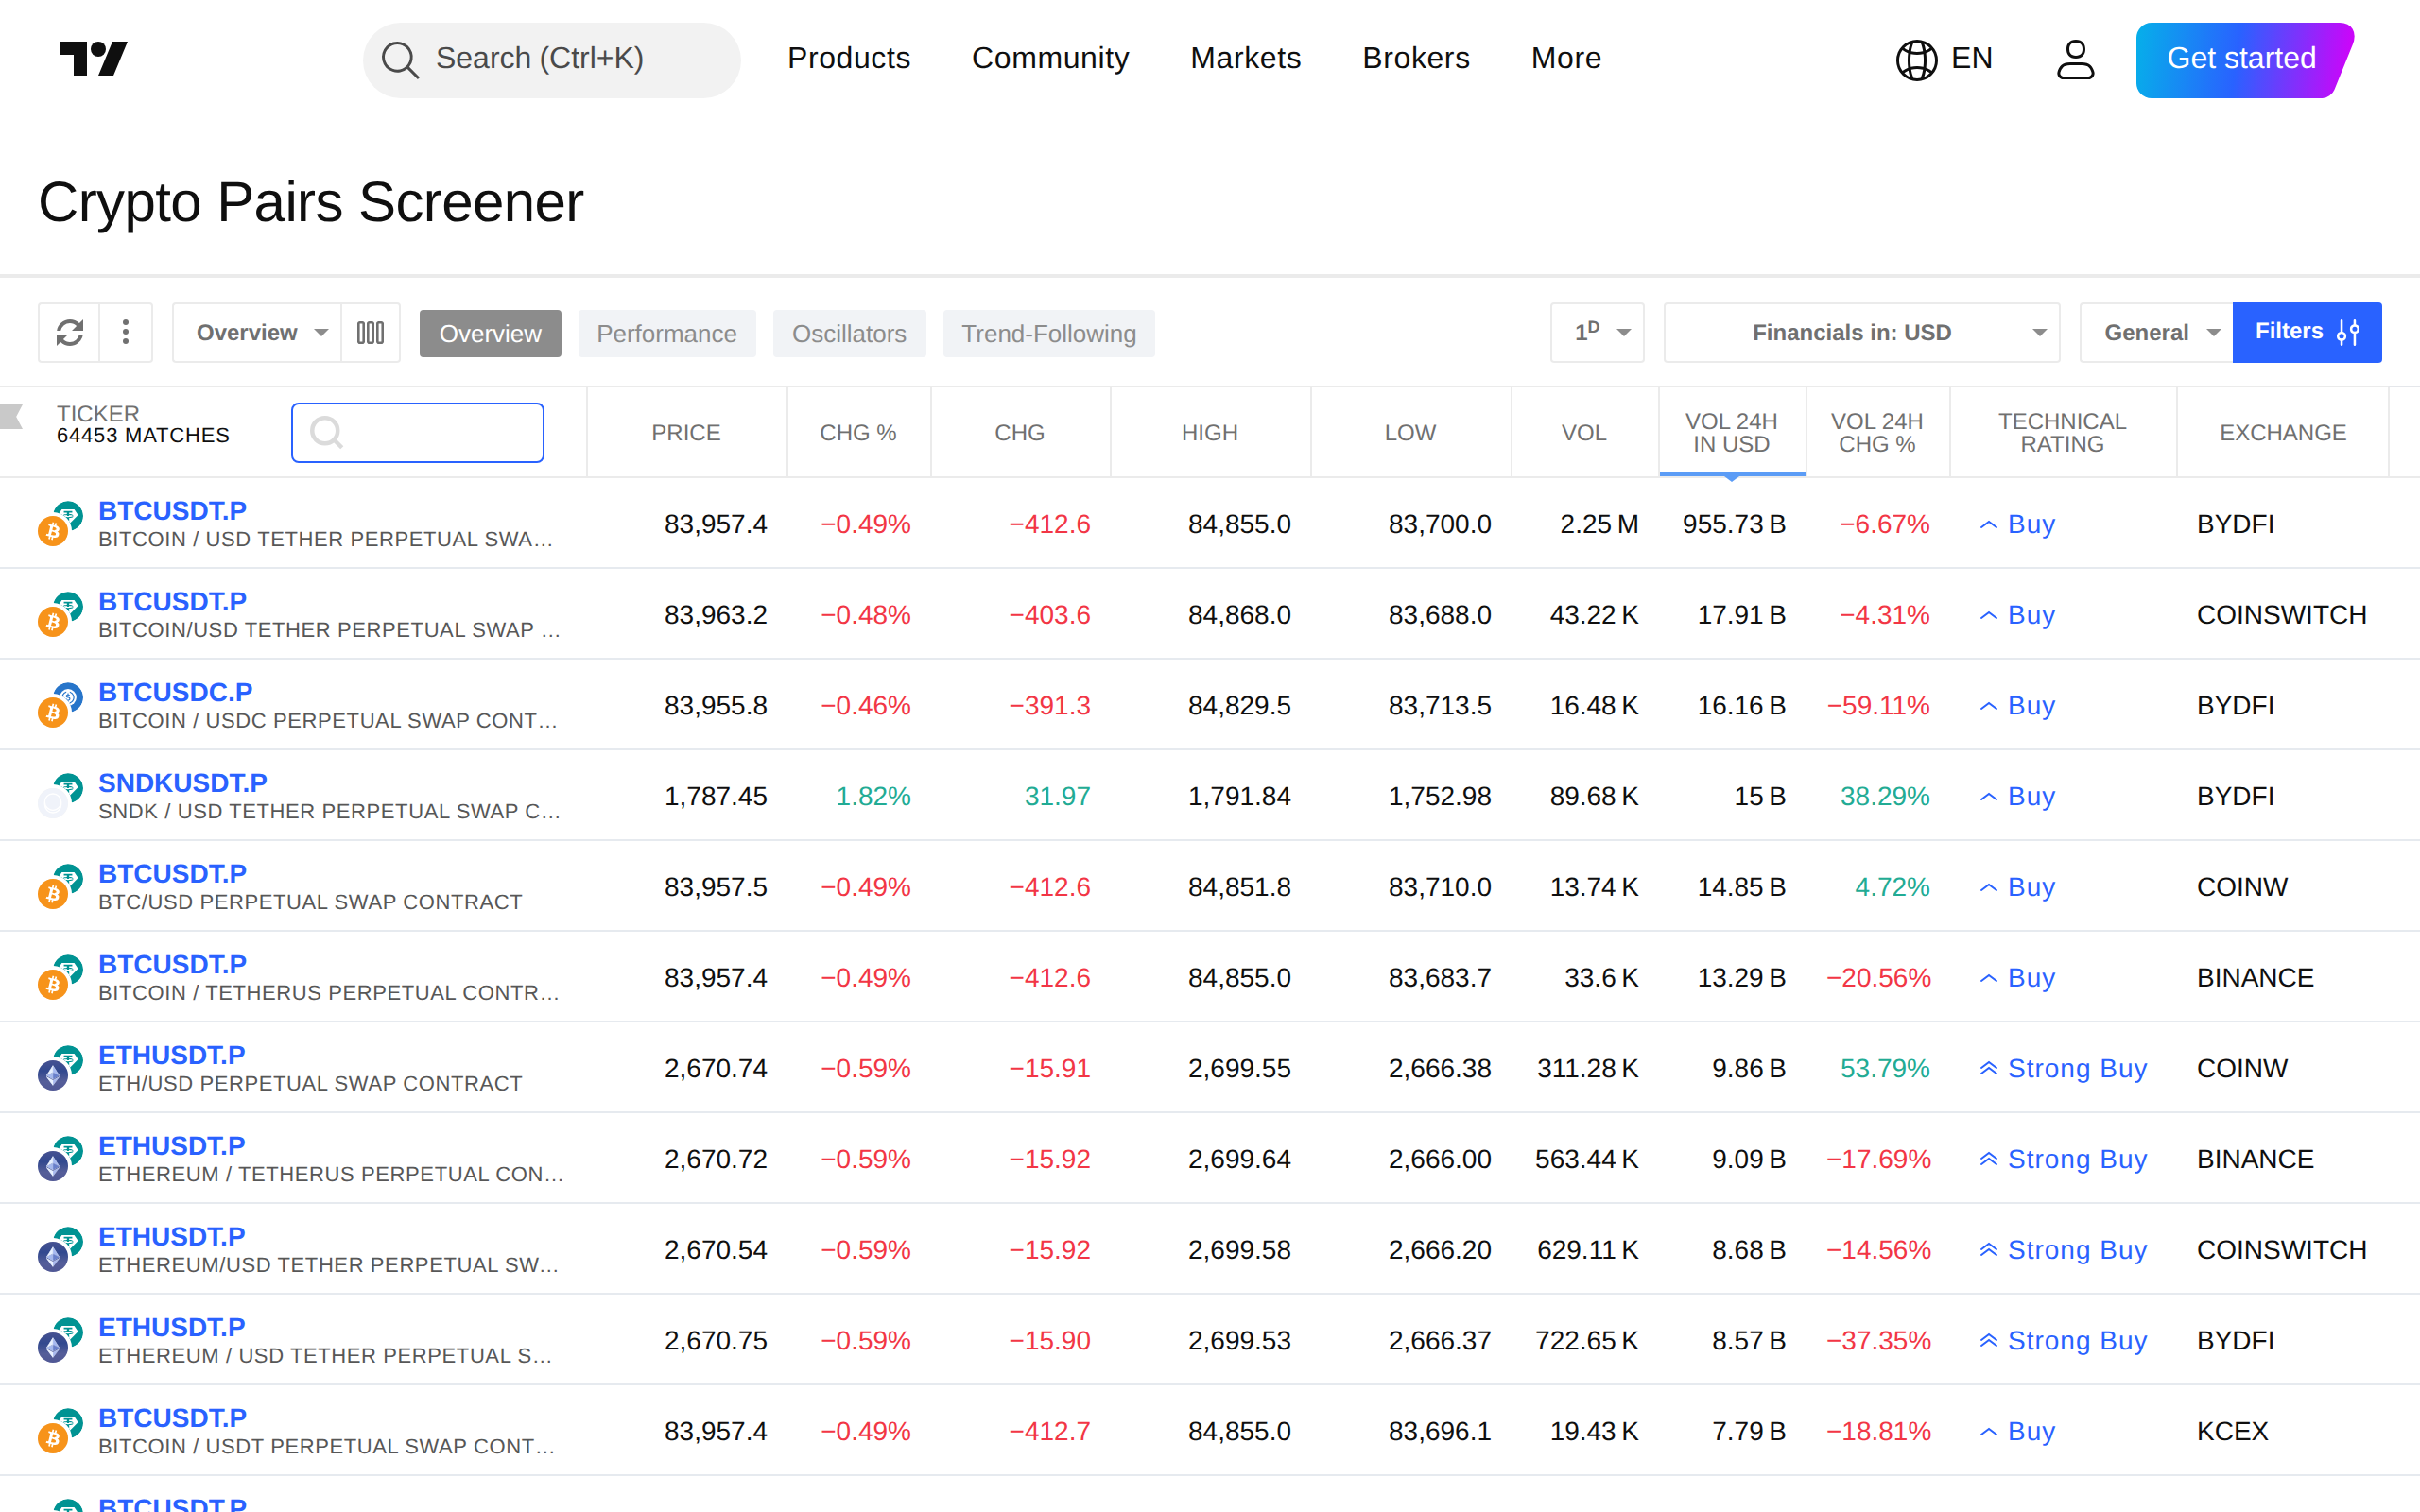Open the Community menu
This screenshot has width=2420, height=1512.
click(1050, 58)
